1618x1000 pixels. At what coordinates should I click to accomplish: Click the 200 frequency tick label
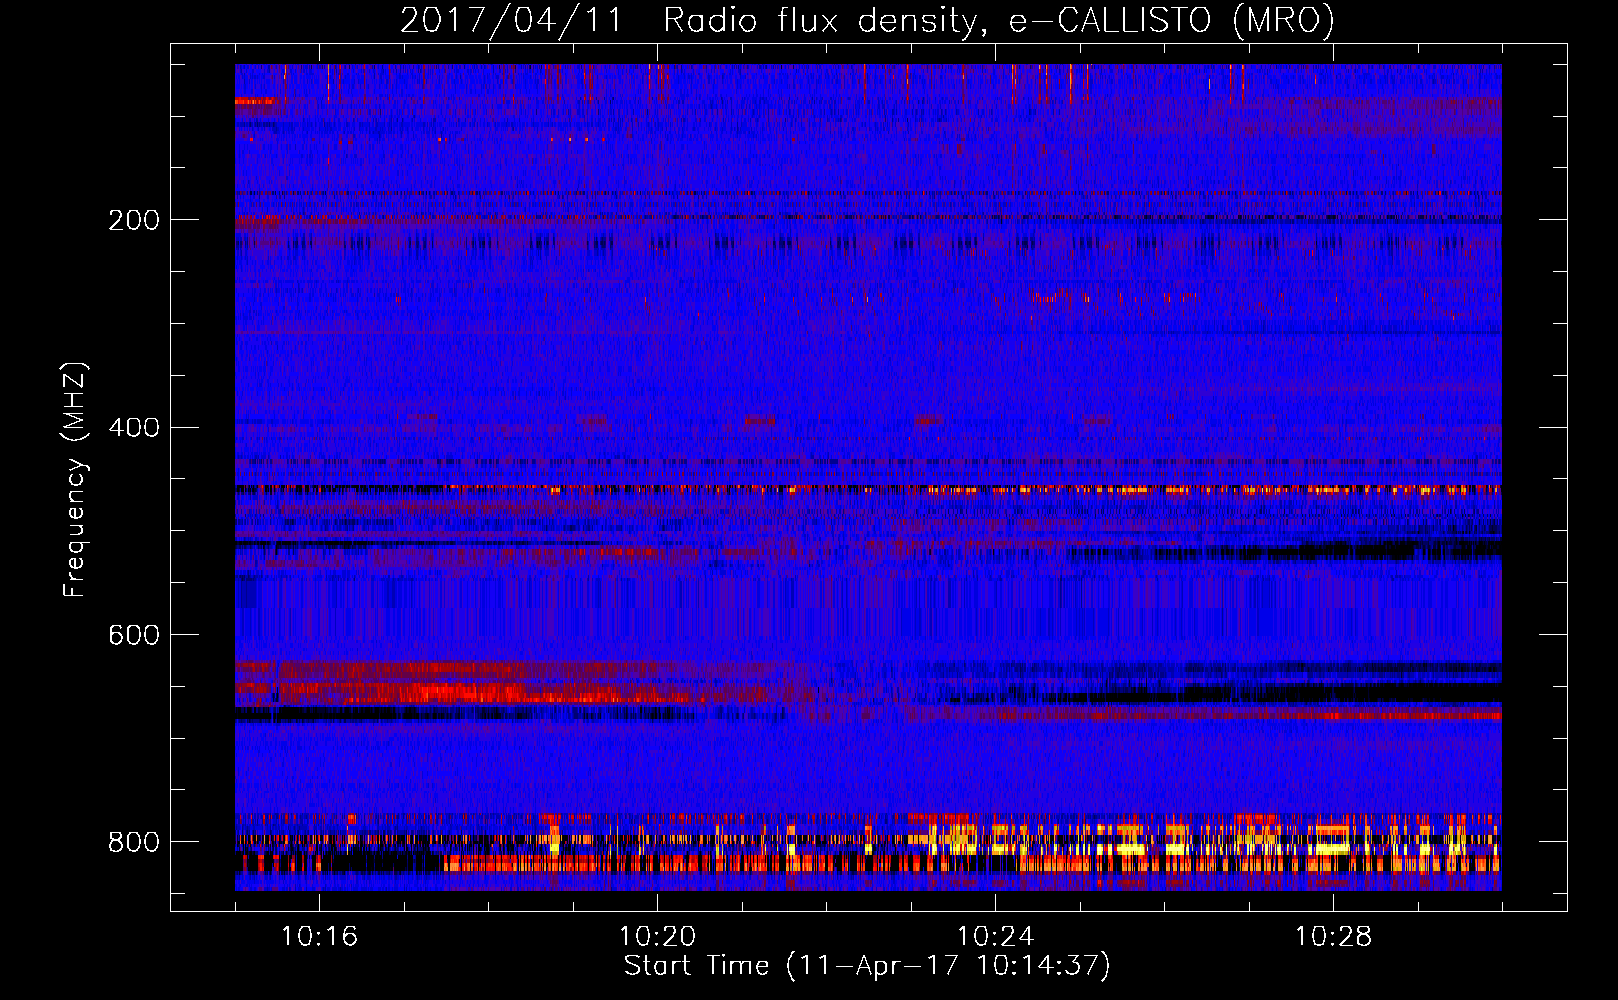133,220
